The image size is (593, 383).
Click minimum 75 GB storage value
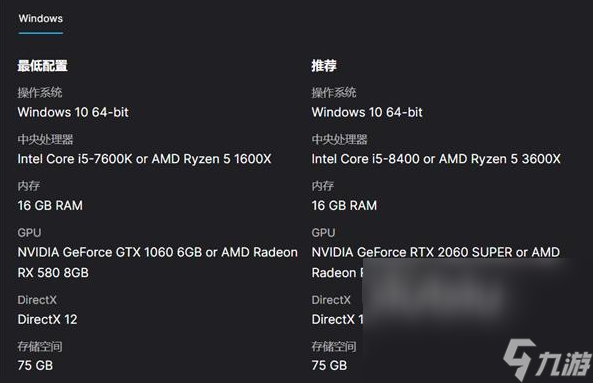coord(35,365)
